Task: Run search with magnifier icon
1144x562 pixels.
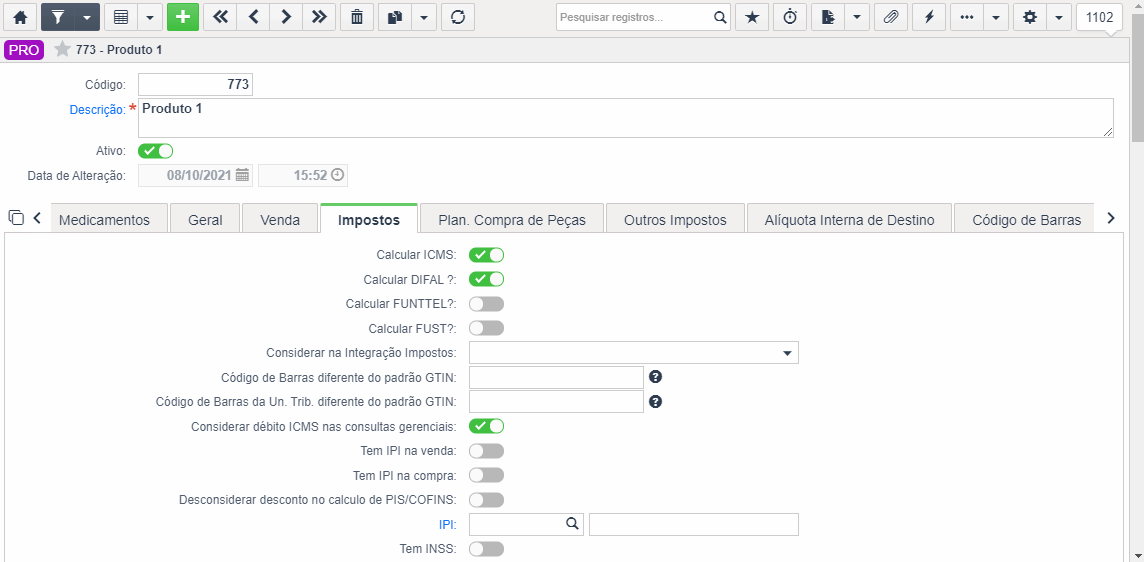Action: (719, 17)
